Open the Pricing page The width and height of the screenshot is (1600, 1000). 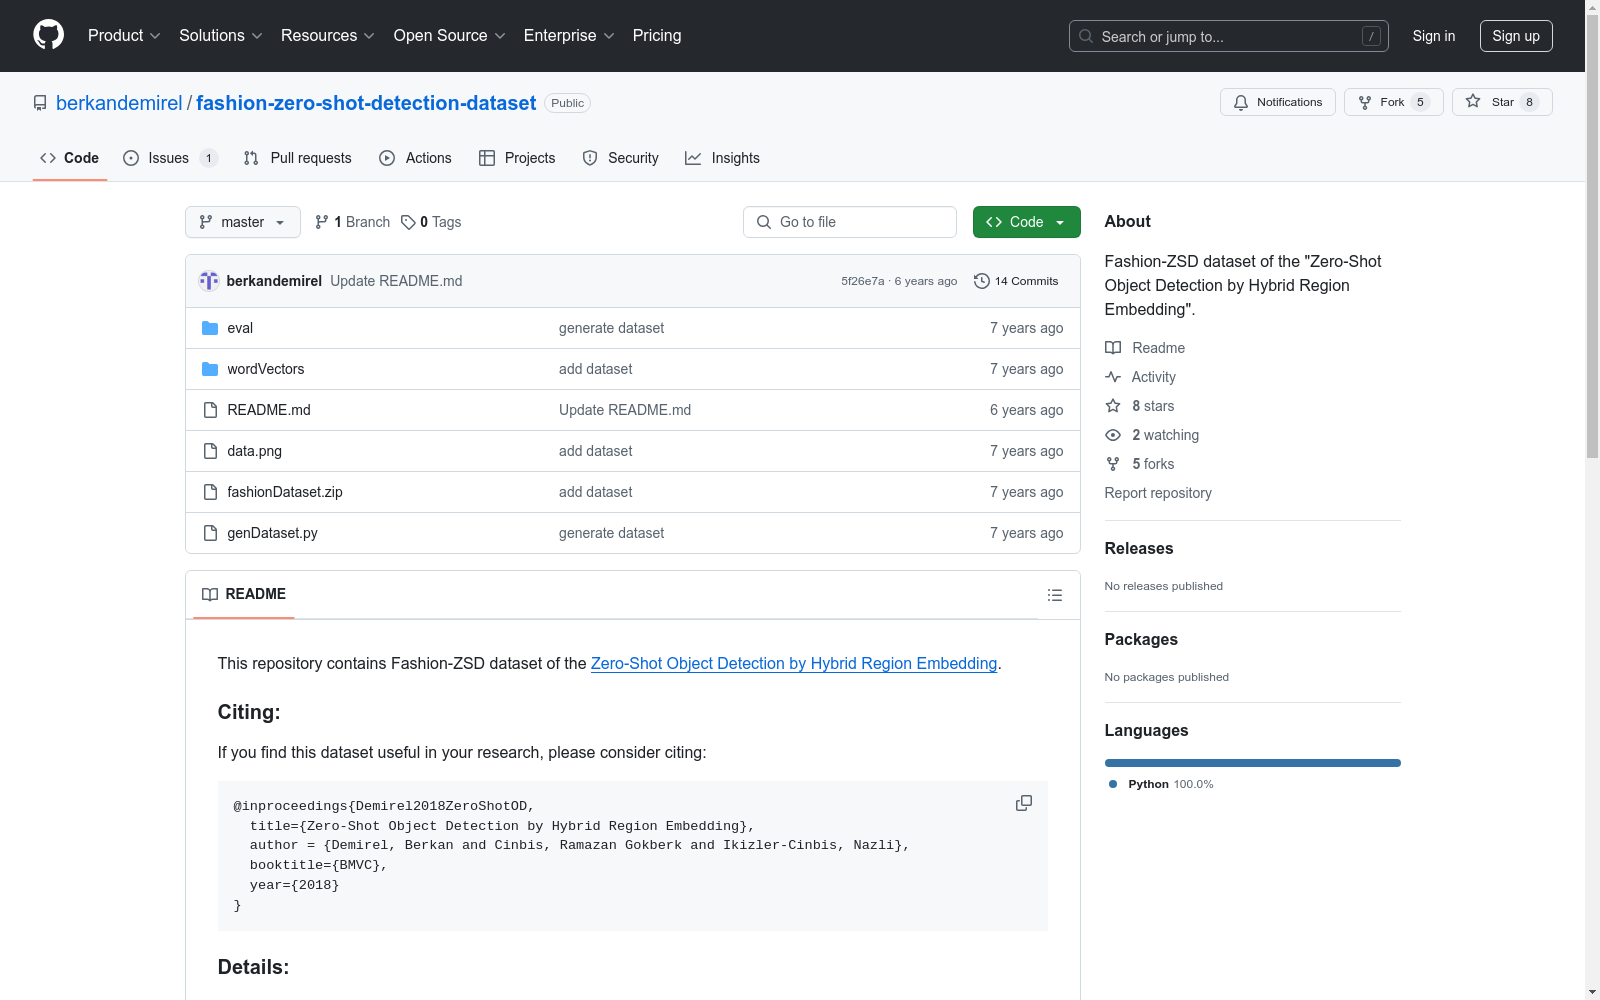657,35
